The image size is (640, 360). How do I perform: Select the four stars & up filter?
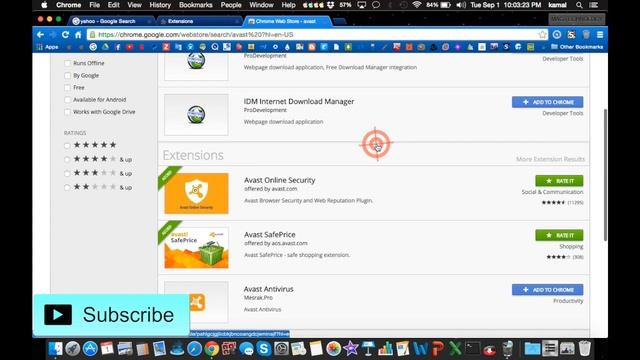tap(67, 160)
